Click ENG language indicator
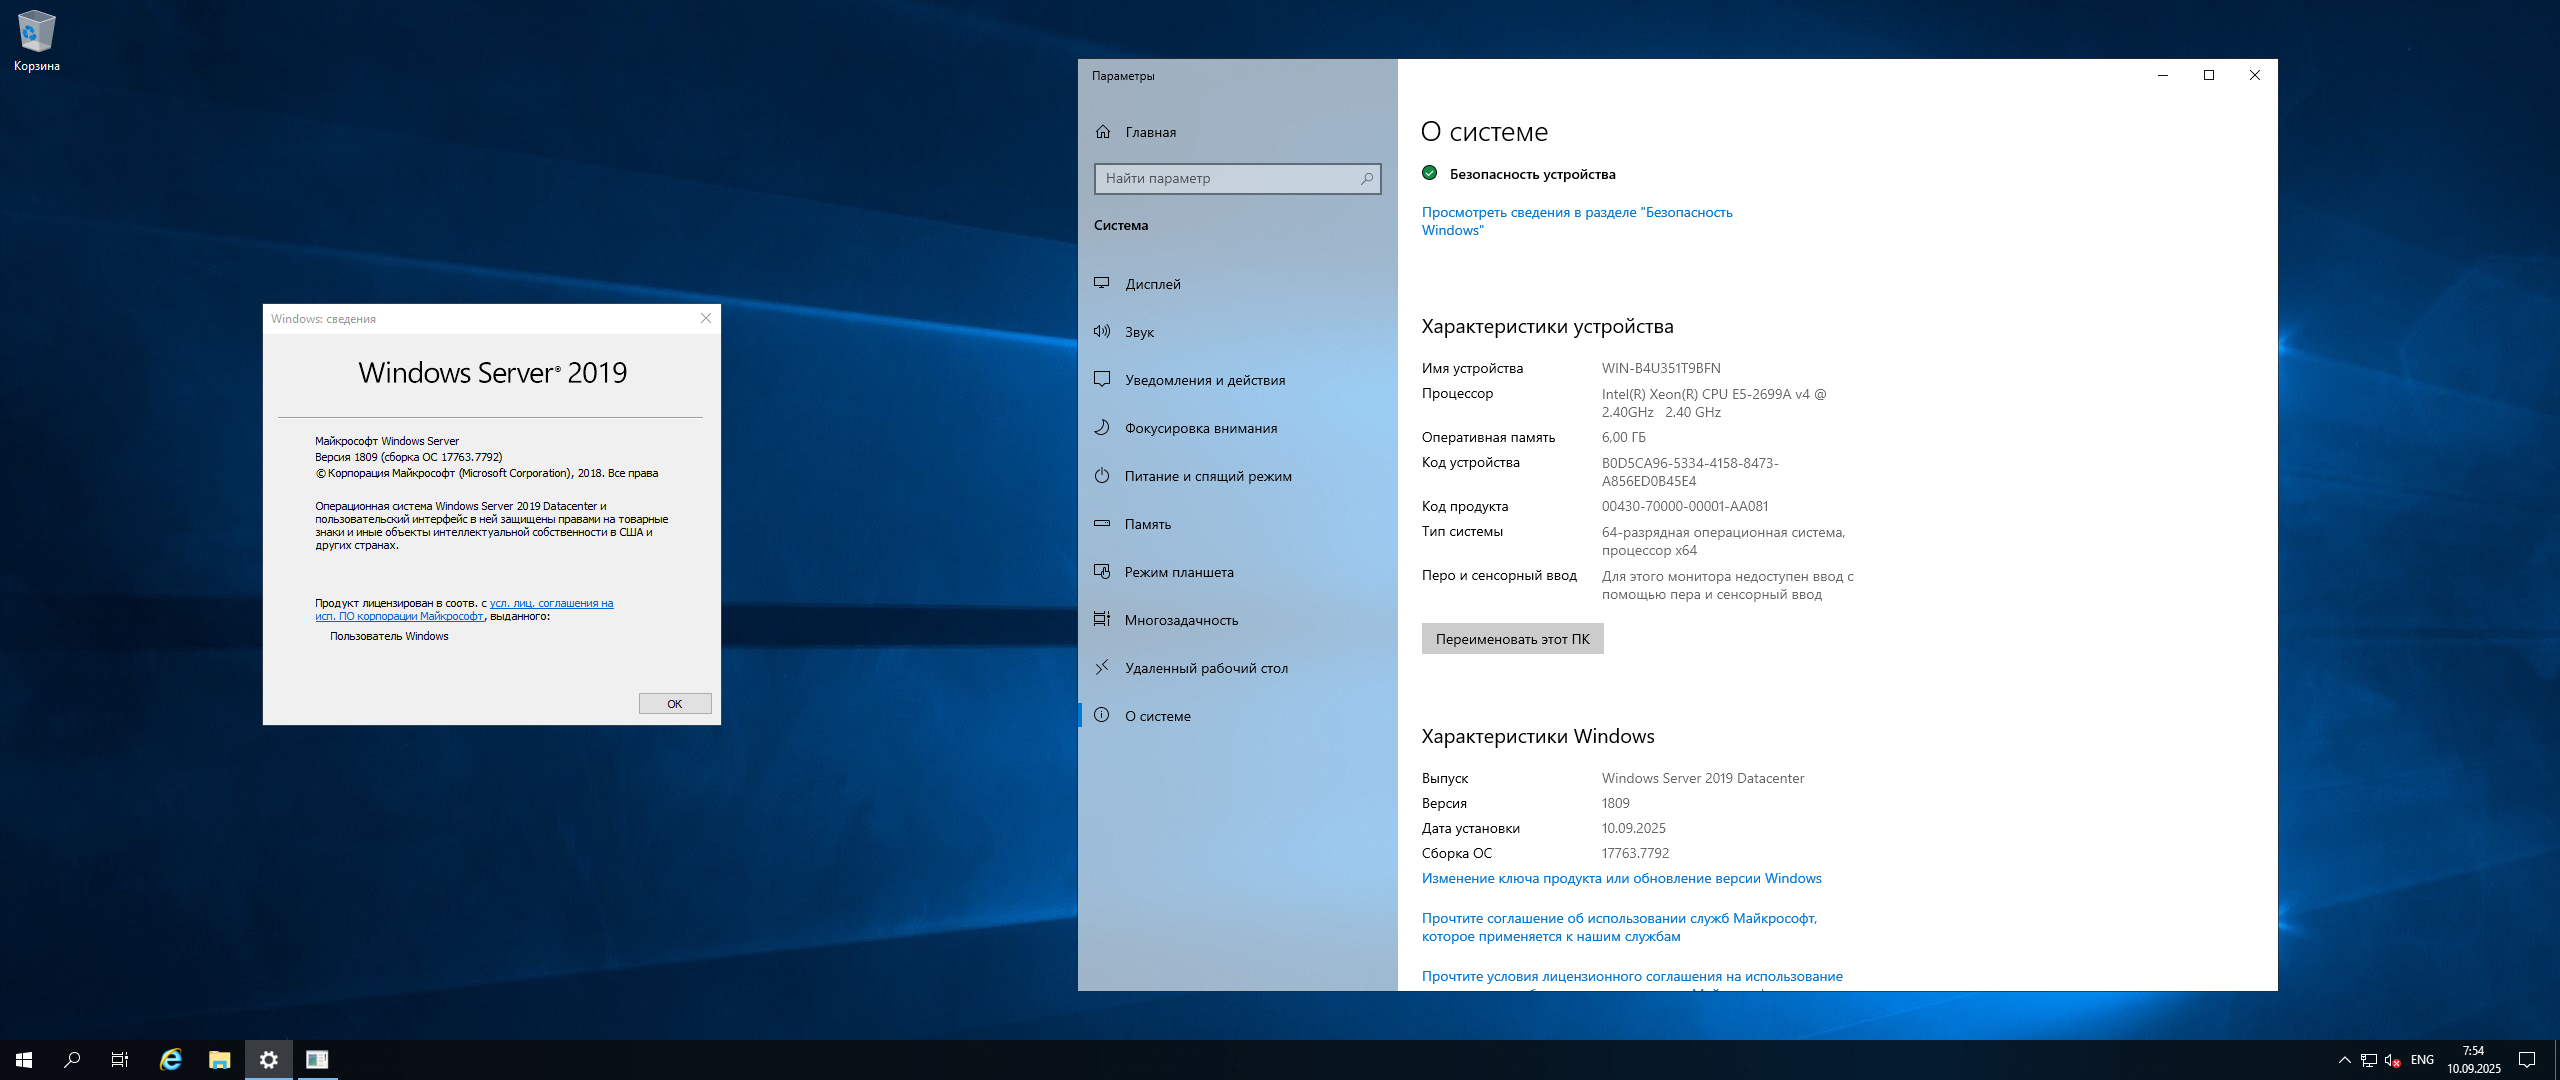Viewport: 2560px width, 1080px height. pos(2423,1060)
